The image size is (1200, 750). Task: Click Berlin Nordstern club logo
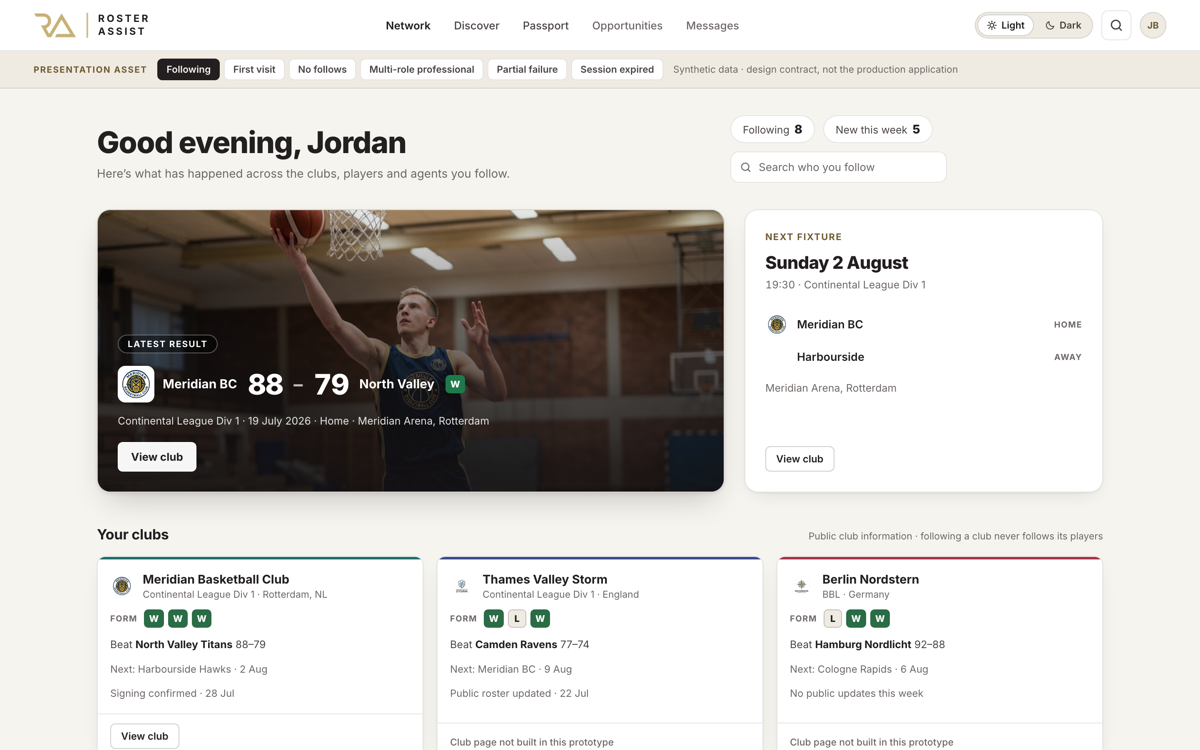[801, 586]
